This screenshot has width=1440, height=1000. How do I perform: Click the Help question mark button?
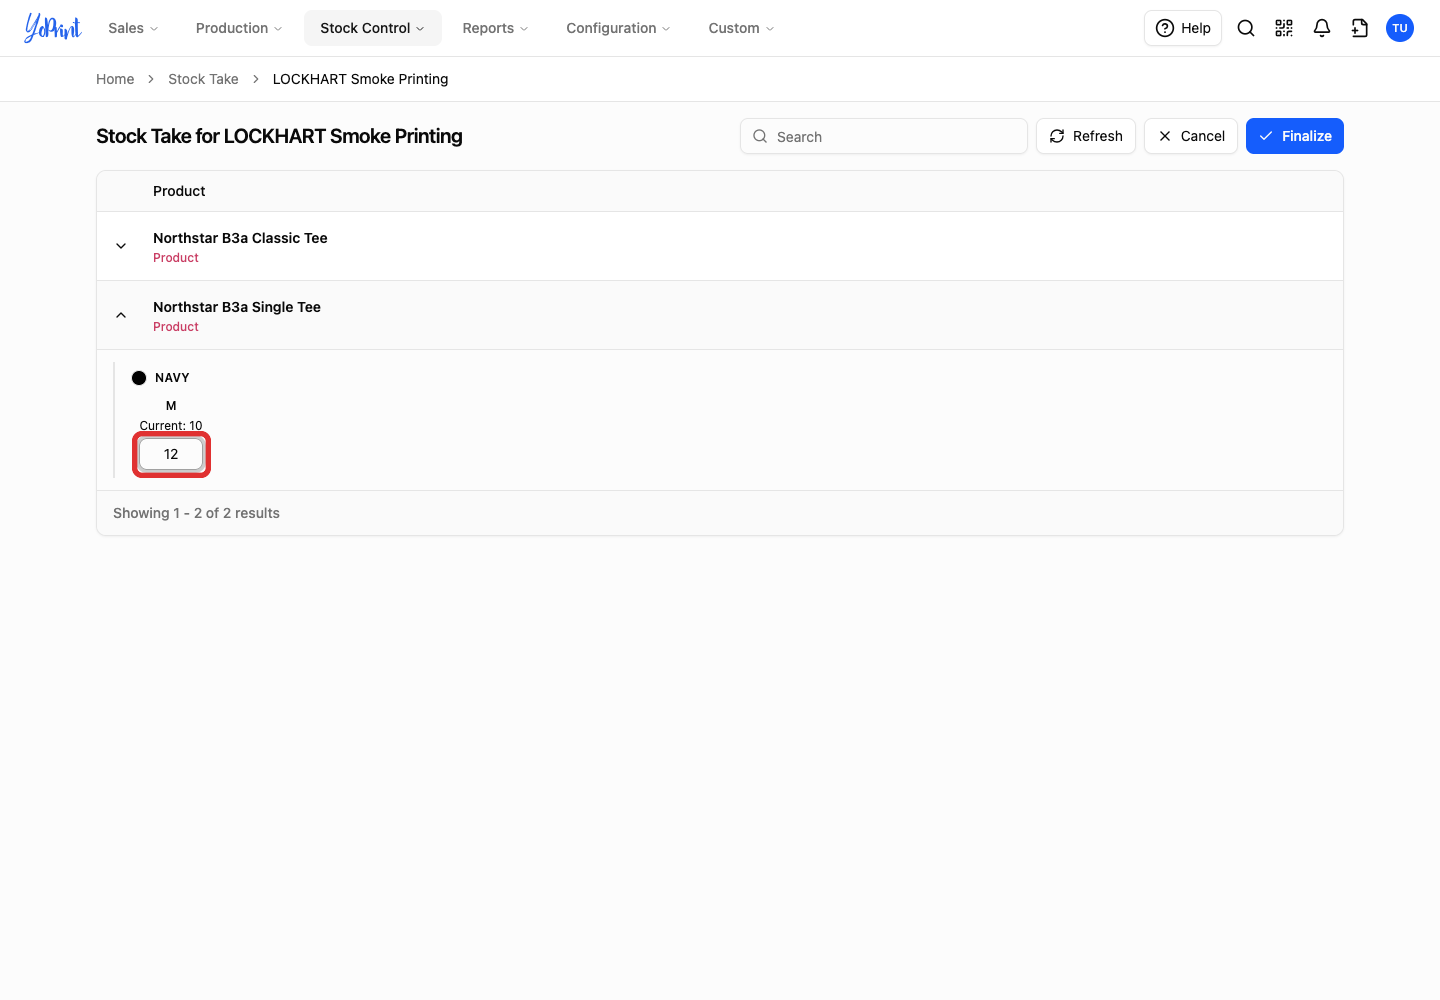click(1183, 28)
